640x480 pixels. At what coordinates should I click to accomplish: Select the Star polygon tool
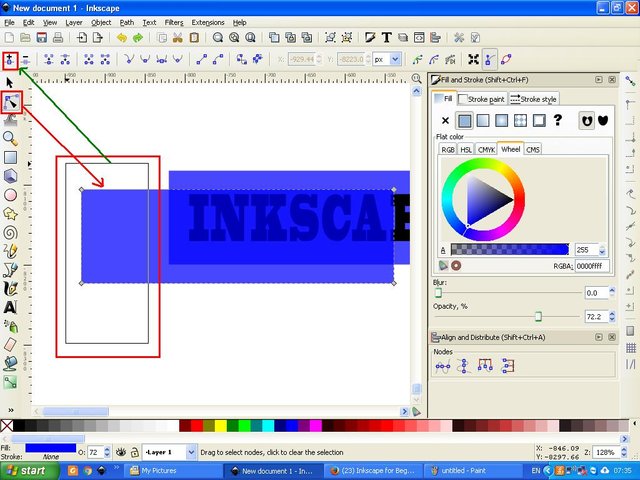10,213
